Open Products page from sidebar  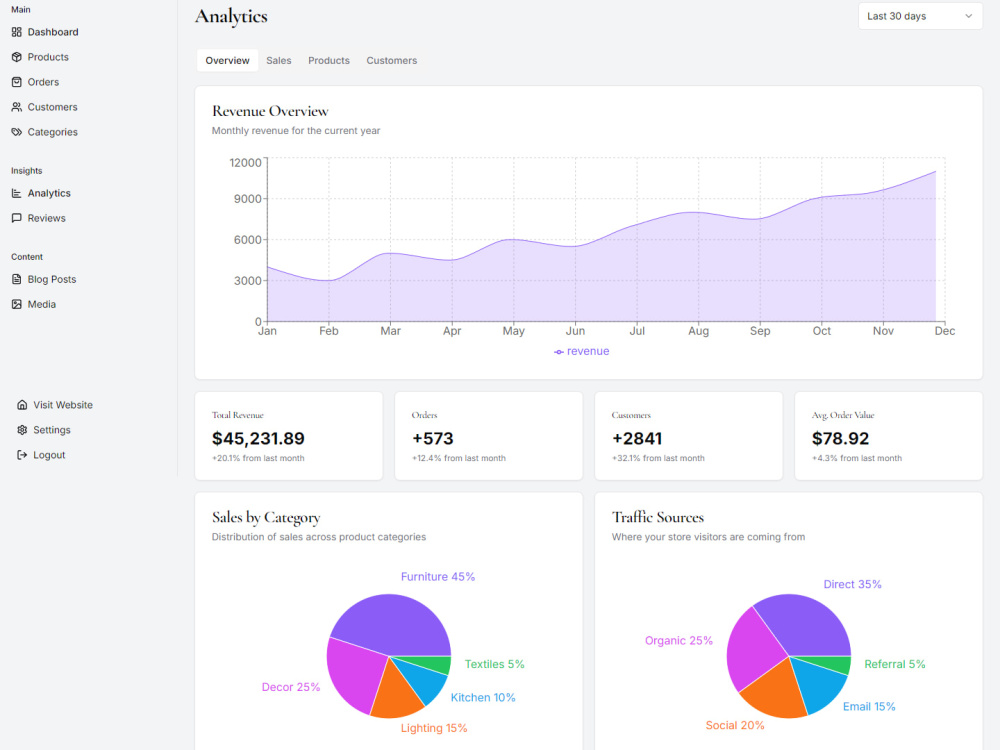(x=48, y=57)
